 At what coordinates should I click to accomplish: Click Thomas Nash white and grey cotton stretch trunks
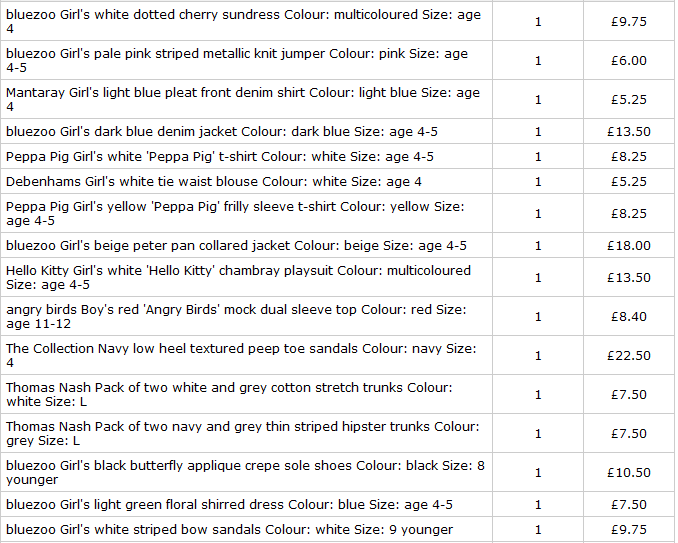tap(229, 394)
